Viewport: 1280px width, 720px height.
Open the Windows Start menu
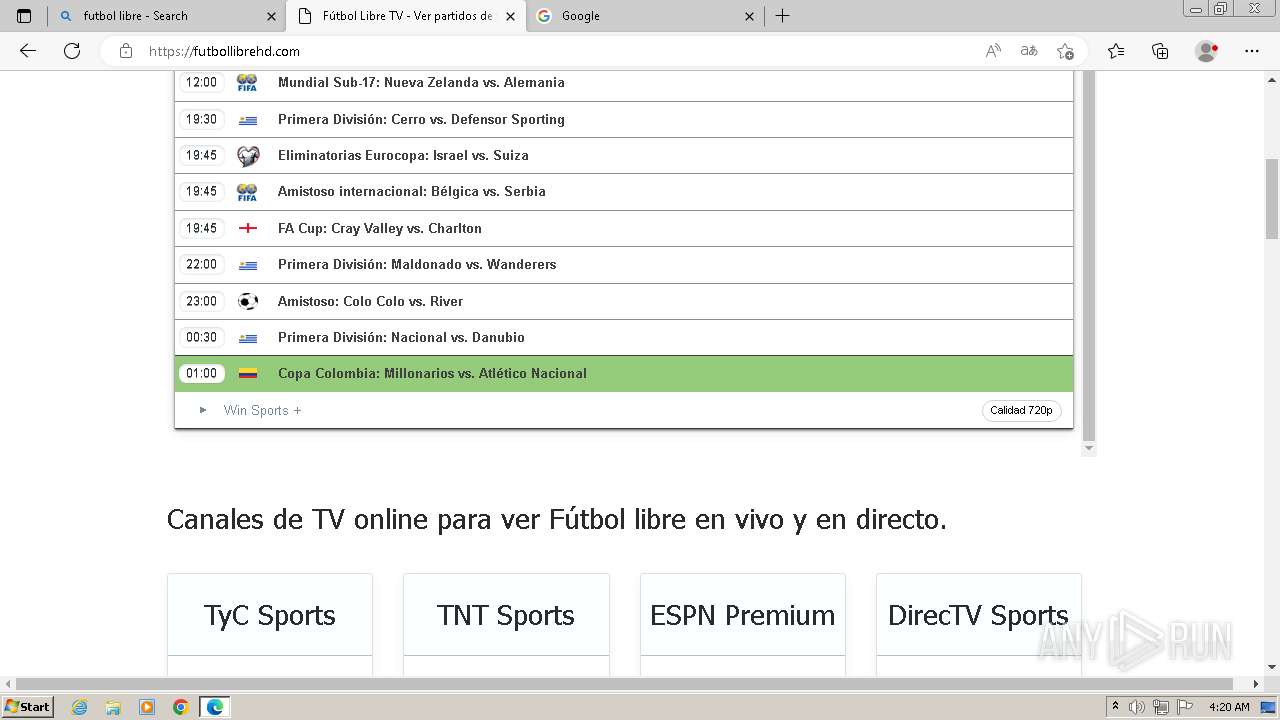pos(28,706)
